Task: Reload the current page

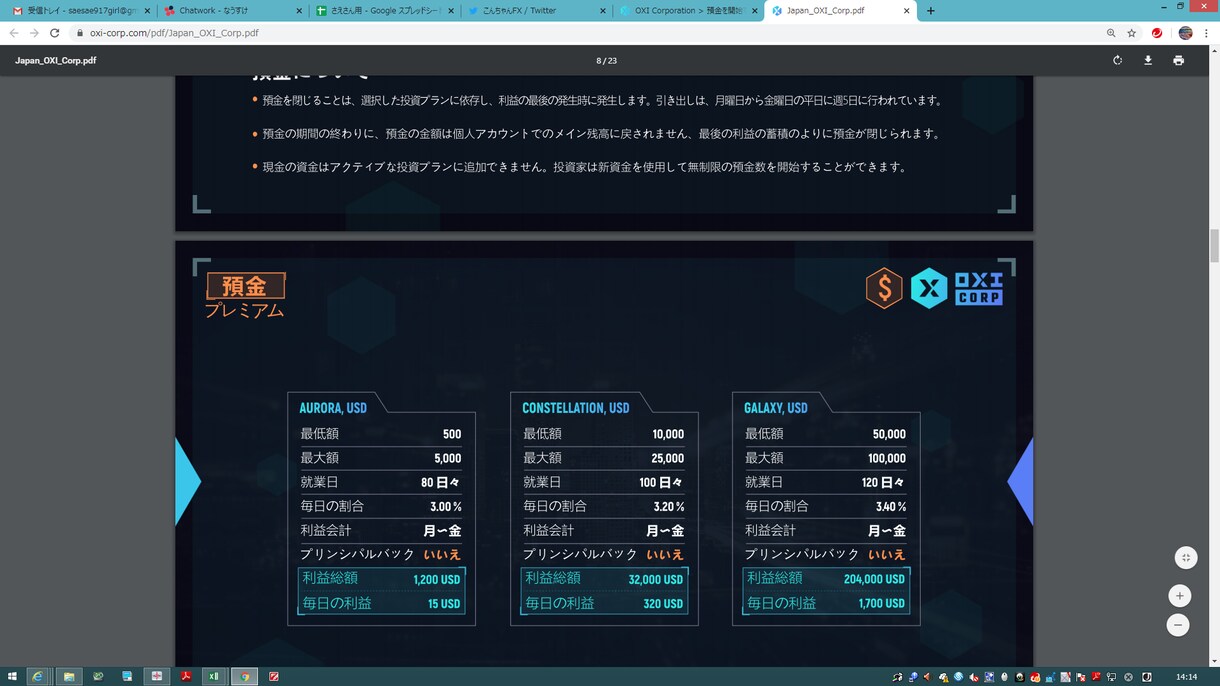Action: [55, 33]
